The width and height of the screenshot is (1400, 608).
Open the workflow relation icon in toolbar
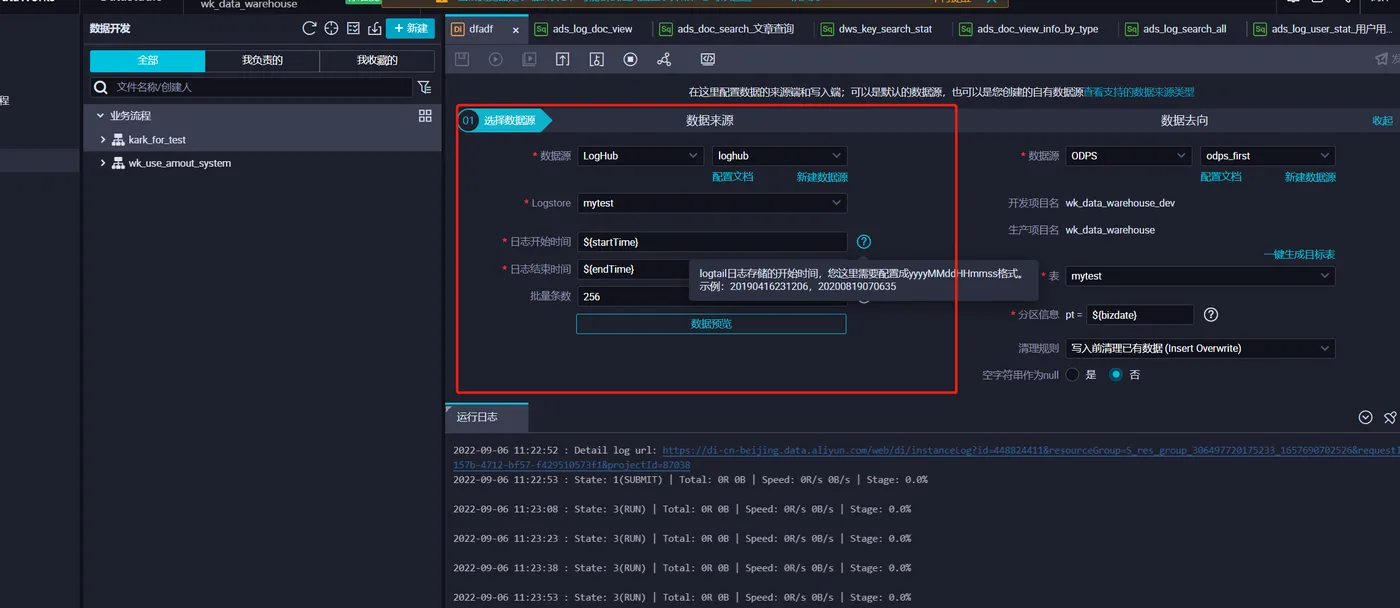point(664,60)
